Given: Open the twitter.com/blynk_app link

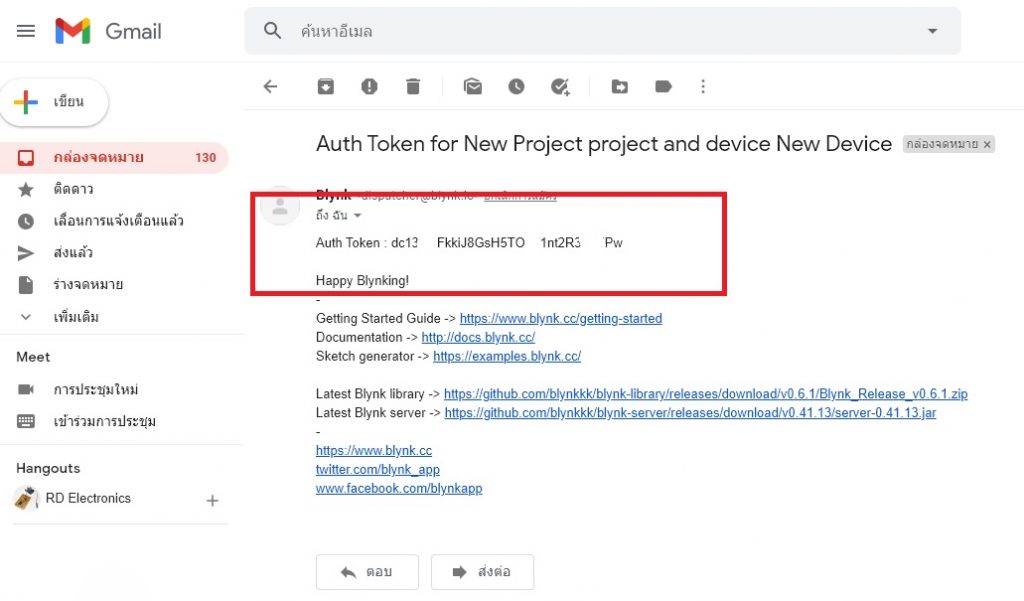Looking at the screenshot, I should tap(377, 470).
